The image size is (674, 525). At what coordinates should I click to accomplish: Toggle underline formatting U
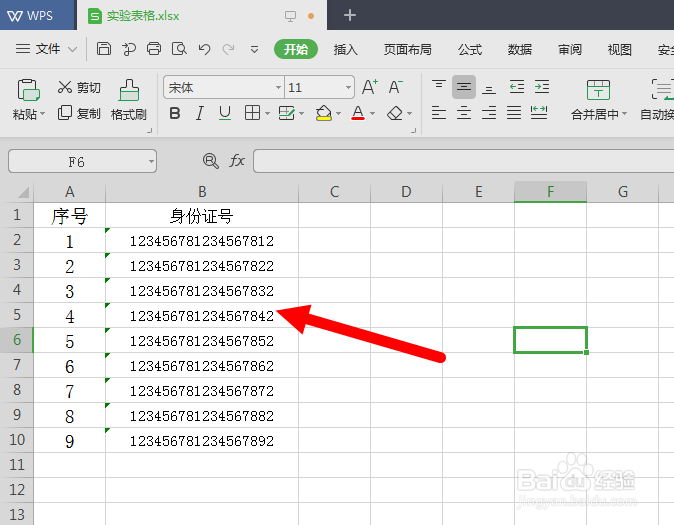[225, 114]
